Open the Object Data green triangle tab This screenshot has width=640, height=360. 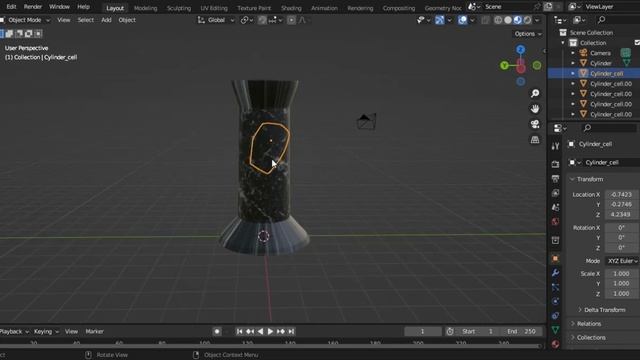[555, 329]
